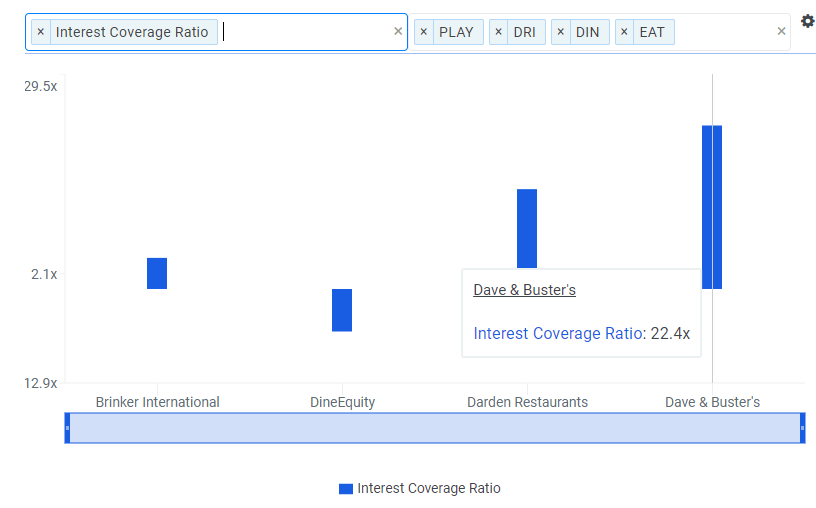Click the 2.1x y-axis value
This screenshot has width=816, height=508.
[x=44, y=274]
